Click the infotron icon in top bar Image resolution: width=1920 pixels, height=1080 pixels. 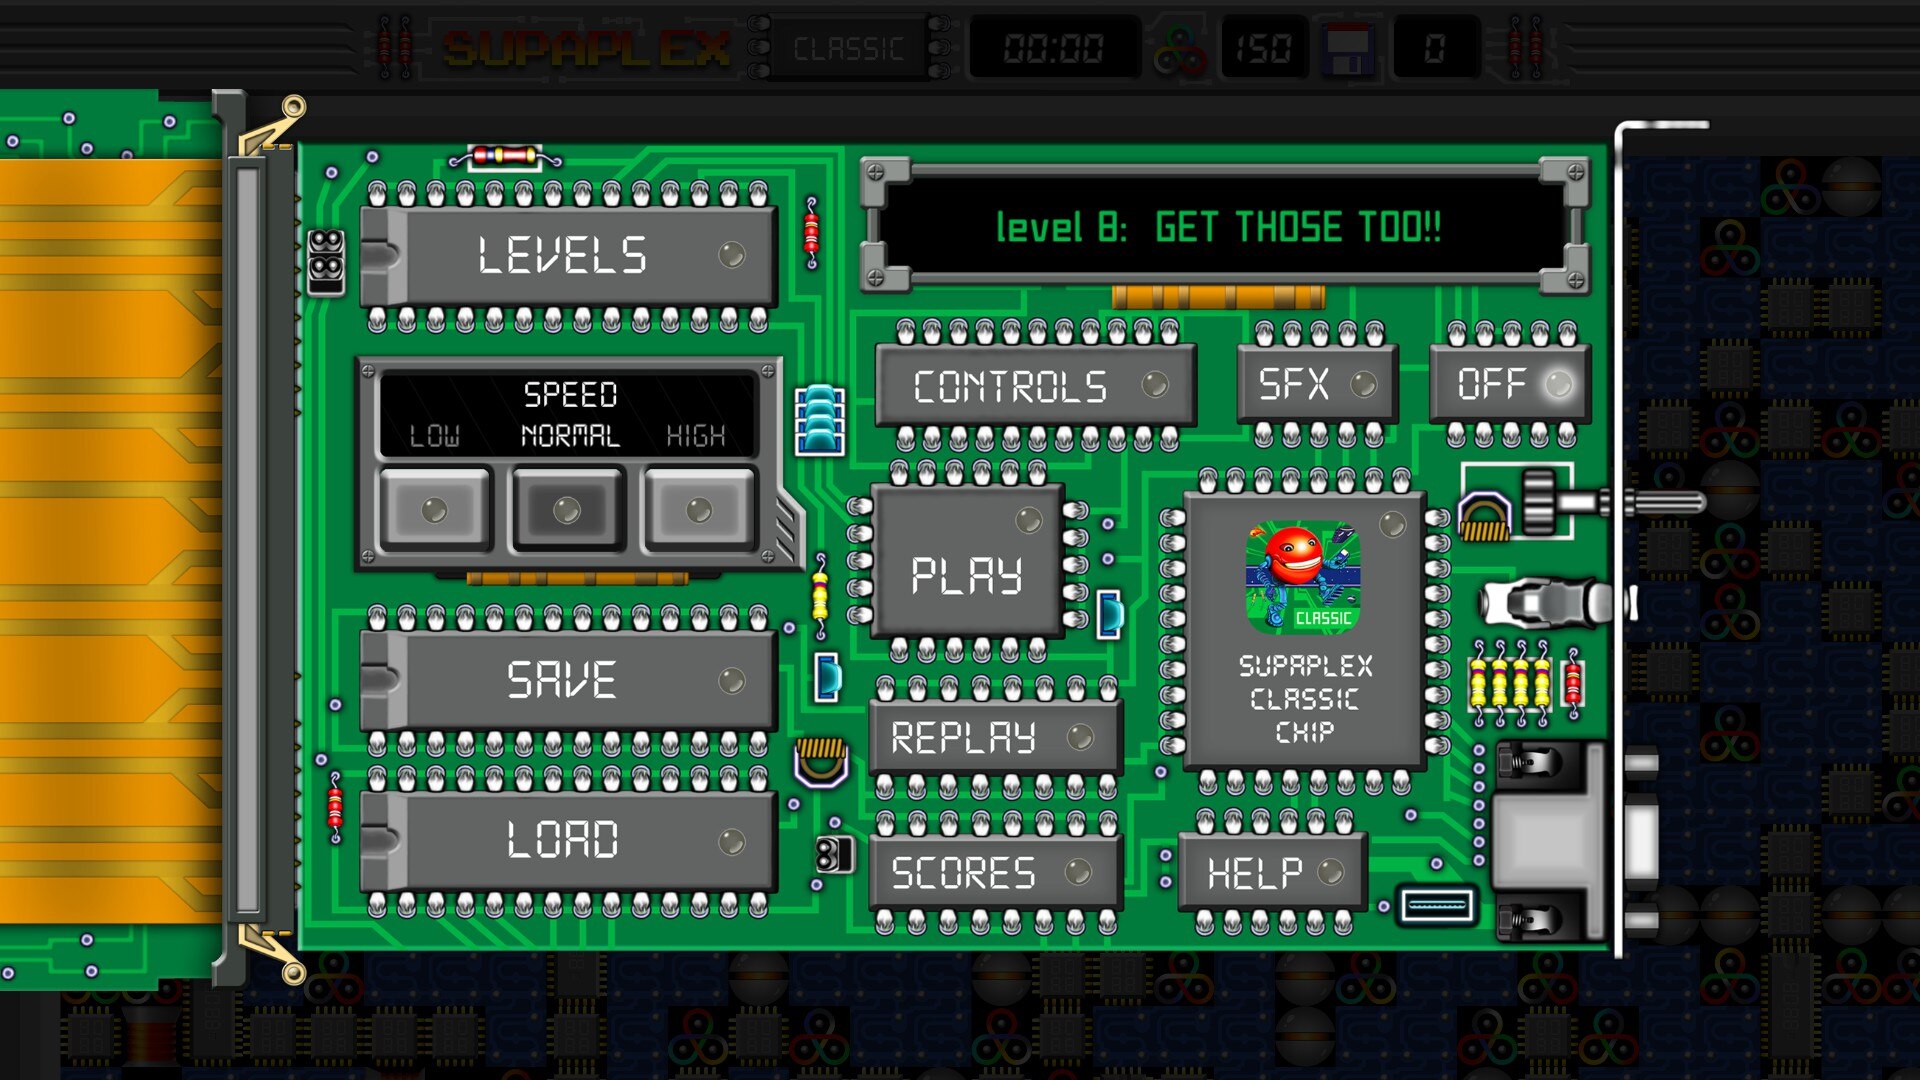pyautogui.click(x=1180, y=48)
